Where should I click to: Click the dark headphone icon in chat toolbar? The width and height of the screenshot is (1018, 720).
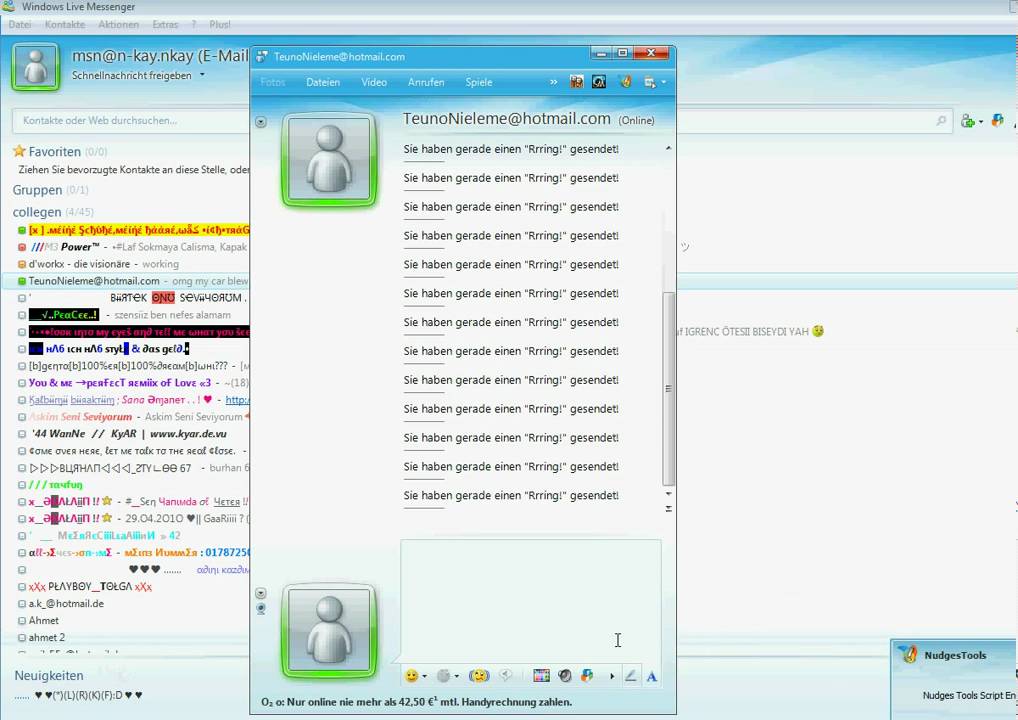tap(599, 82)
